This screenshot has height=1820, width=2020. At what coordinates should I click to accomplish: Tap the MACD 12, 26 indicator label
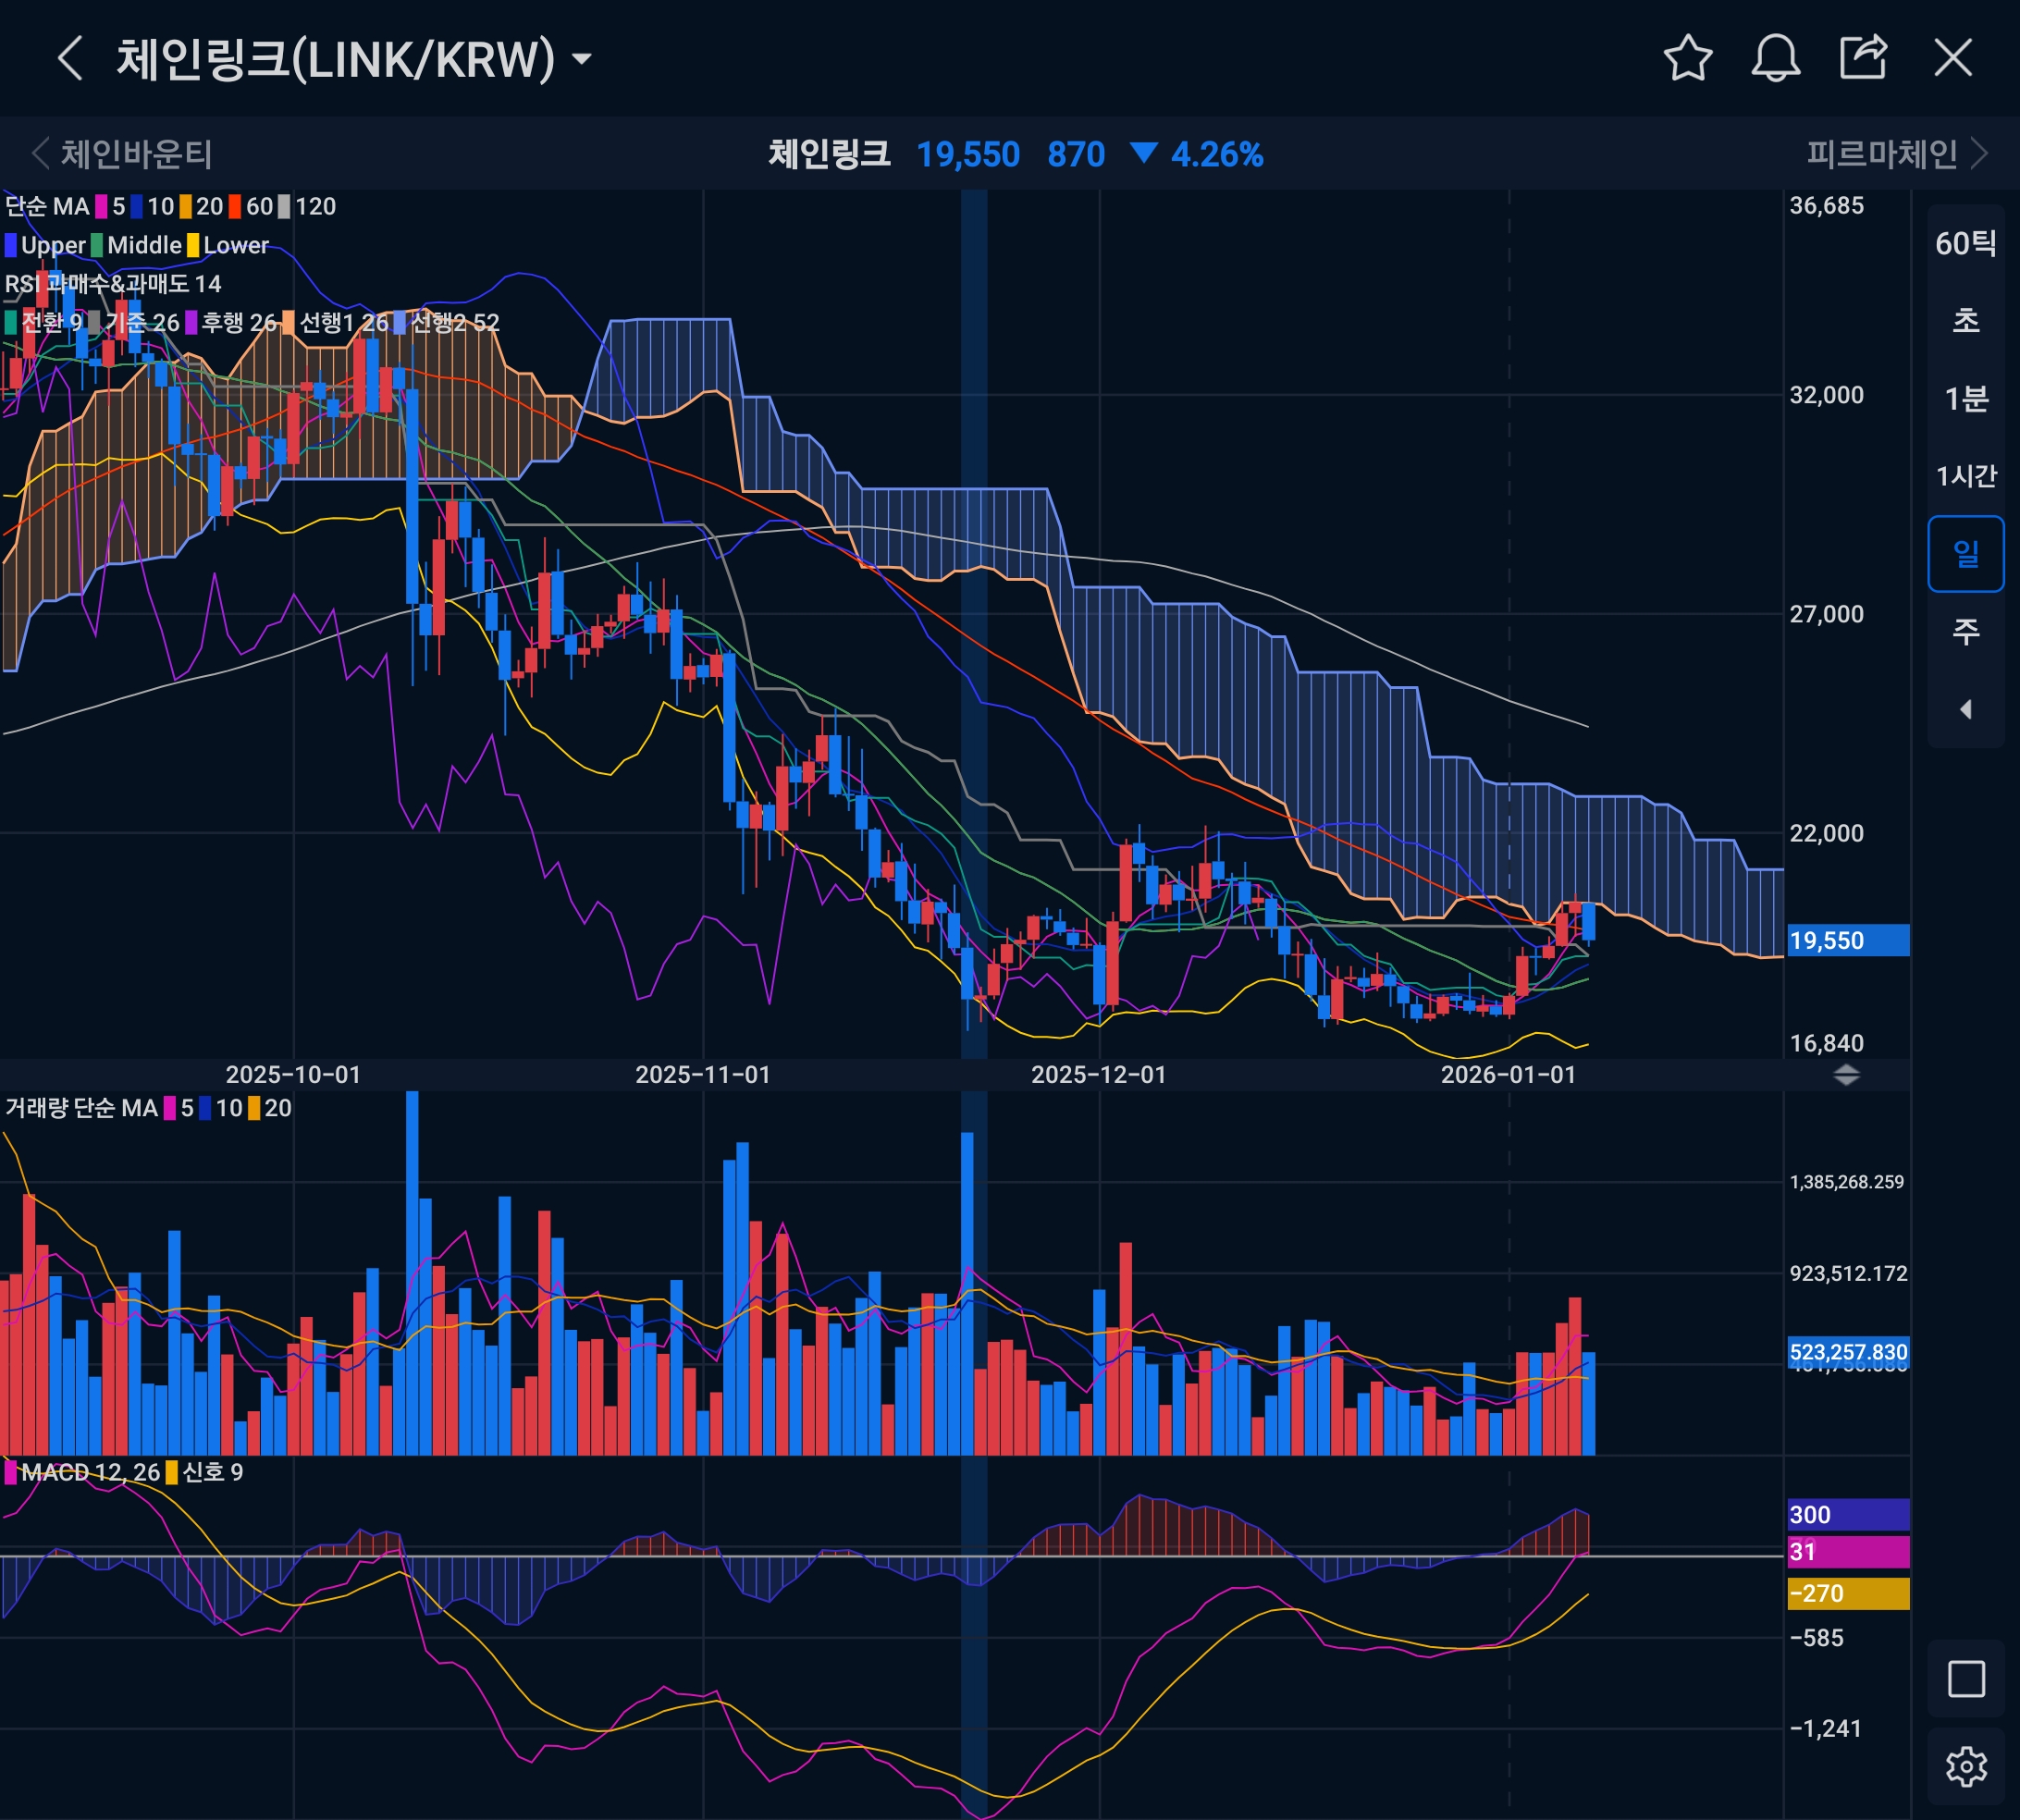90,1472
